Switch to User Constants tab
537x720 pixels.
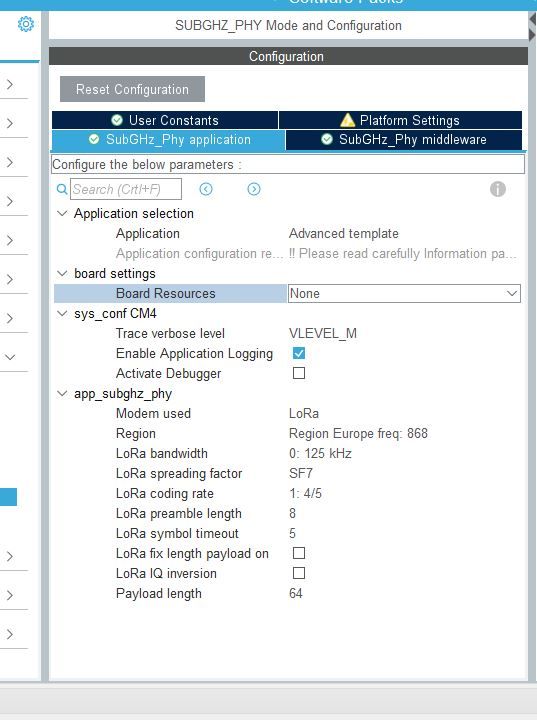click(x=165, y=120)
